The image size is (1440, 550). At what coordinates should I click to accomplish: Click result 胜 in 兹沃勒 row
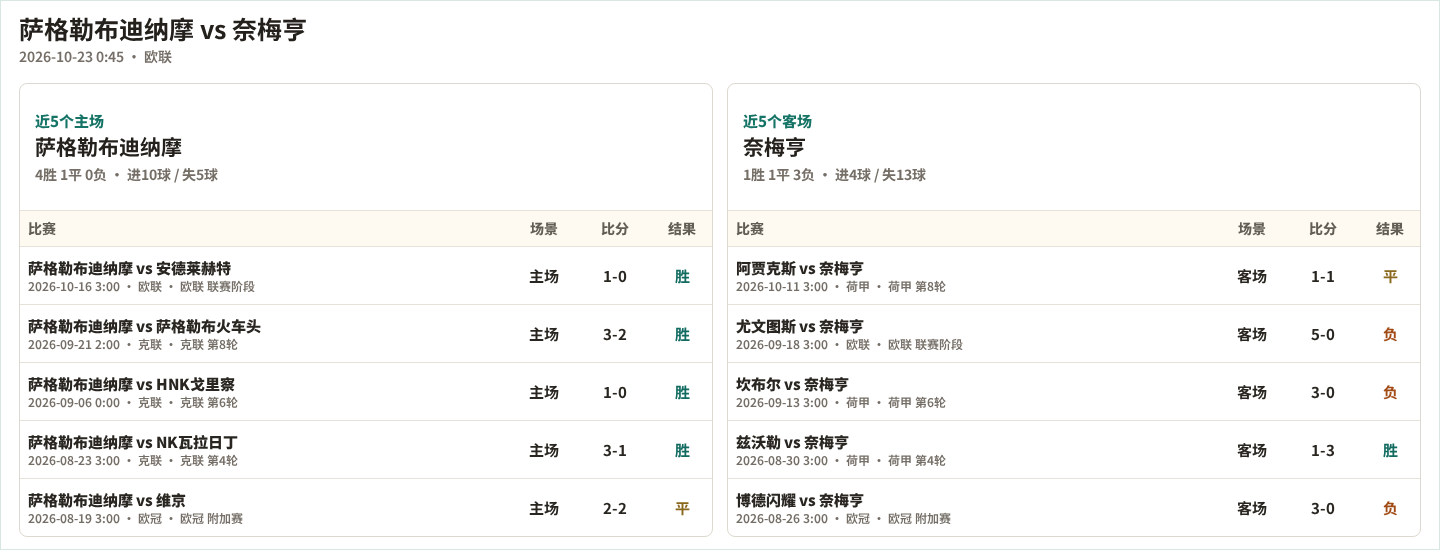(1390, 450)
